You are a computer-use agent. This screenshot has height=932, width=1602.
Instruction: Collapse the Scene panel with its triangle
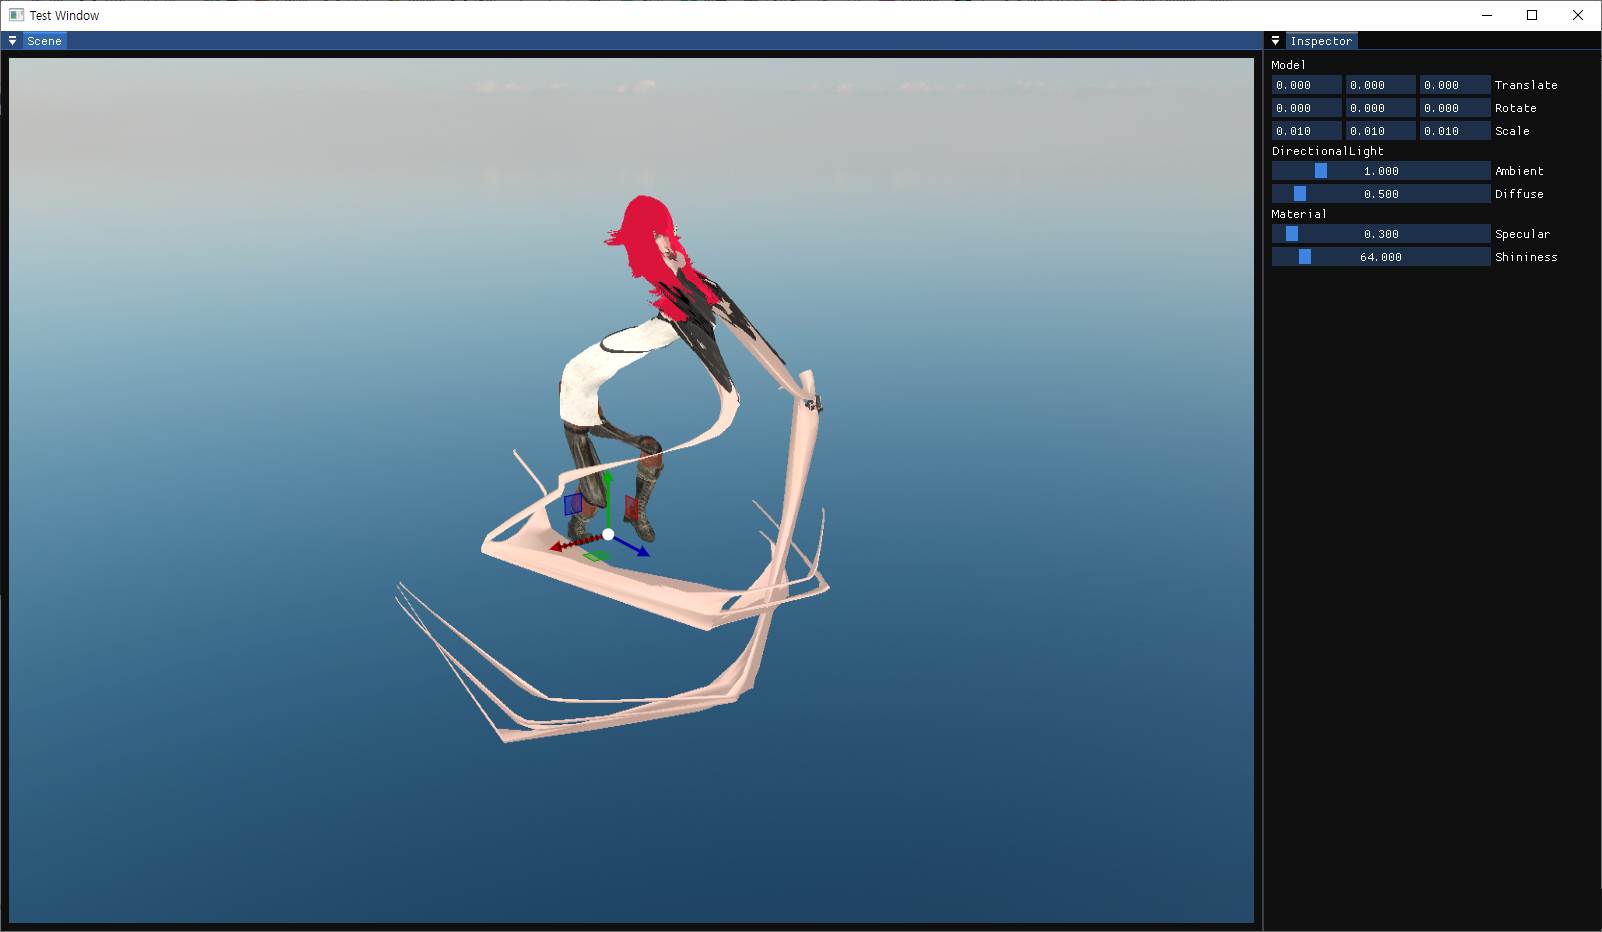point(12,41)
